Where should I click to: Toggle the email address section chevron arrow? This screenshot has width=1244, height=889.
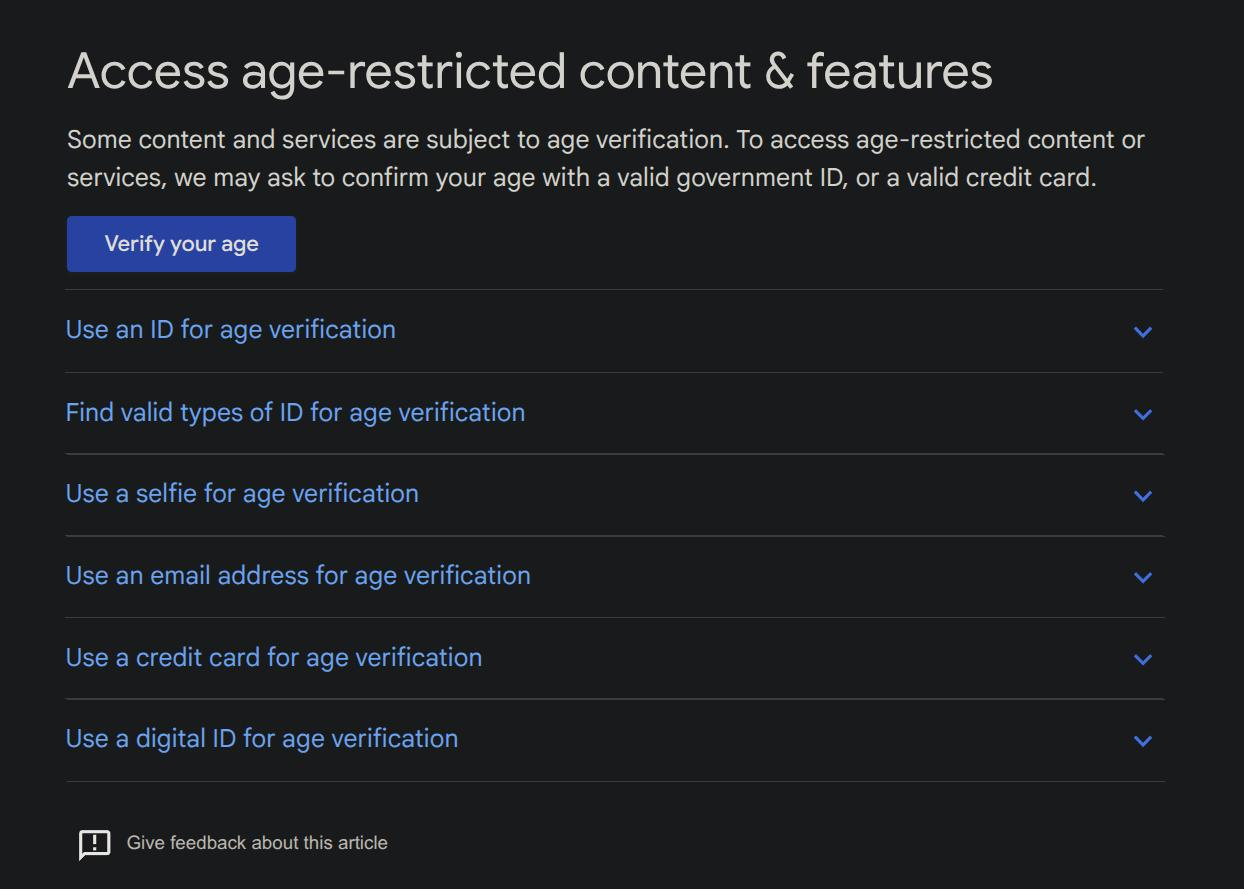(1142, 578)
